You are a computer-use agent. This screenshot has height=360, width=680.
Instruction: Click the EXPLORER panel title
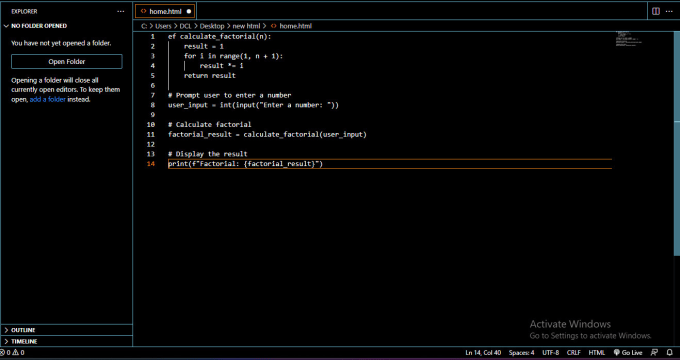tap(24, 11)
